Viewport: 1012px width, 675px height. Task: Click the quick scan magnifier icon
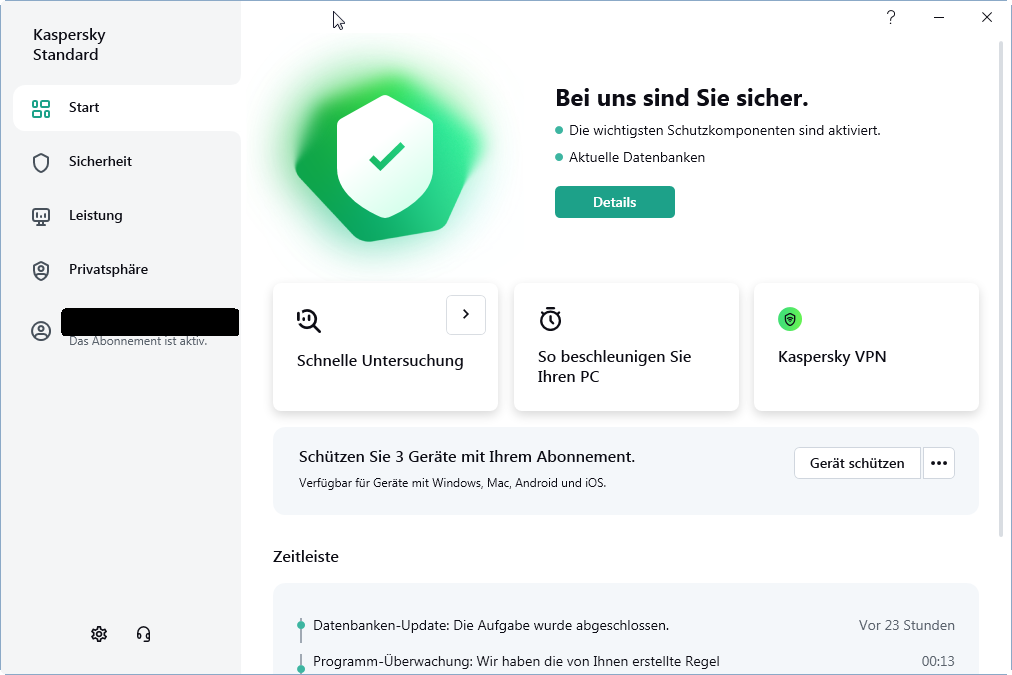point(309,320)
